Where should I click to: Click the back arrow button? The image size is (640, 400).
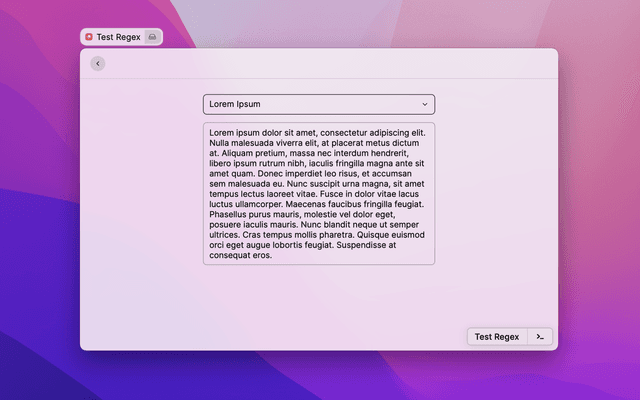(x=97, y=64)
